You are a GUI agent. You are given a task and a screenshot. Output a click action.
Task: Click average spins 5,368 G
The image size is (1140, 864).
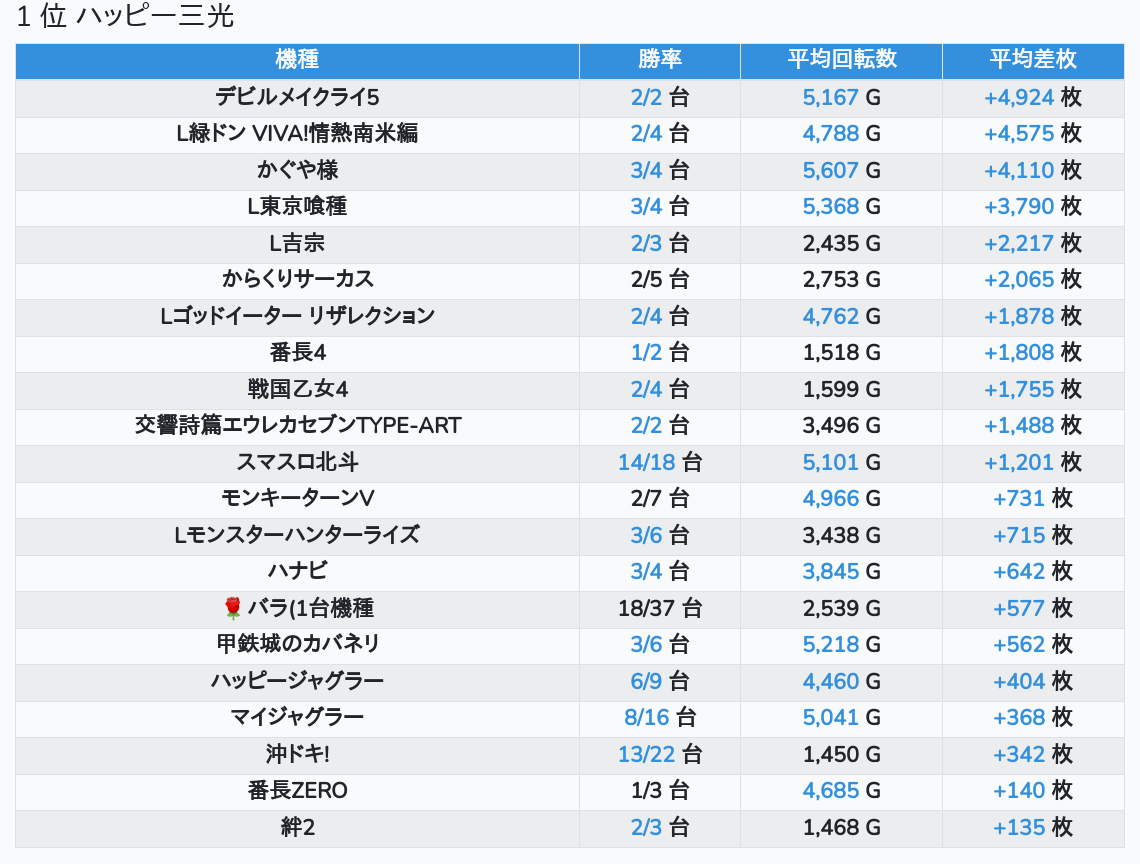tap(841, 207)
